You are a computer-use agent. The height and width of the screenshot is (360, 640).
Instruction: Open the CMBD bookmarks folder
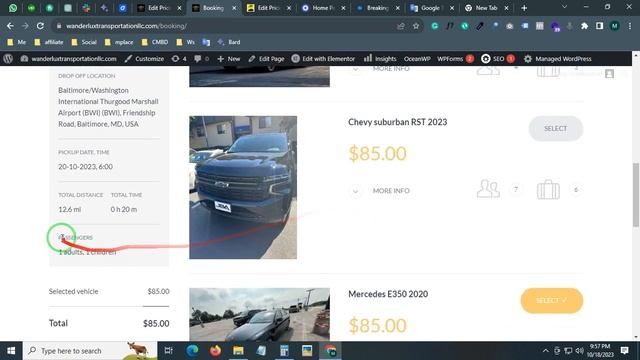(x=155, y=42)
